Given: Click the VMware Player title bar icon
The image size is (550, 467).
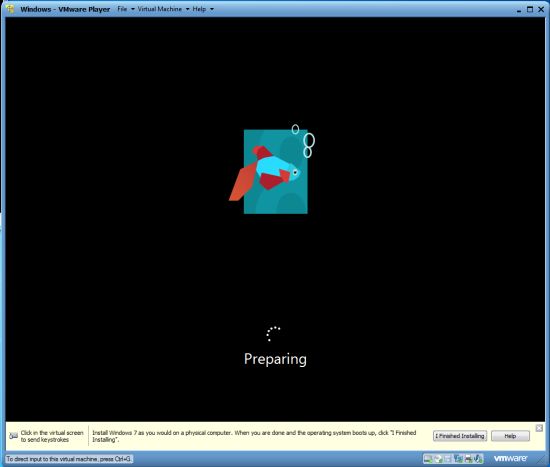Looking at the screenshot, I should pos(11,9).
